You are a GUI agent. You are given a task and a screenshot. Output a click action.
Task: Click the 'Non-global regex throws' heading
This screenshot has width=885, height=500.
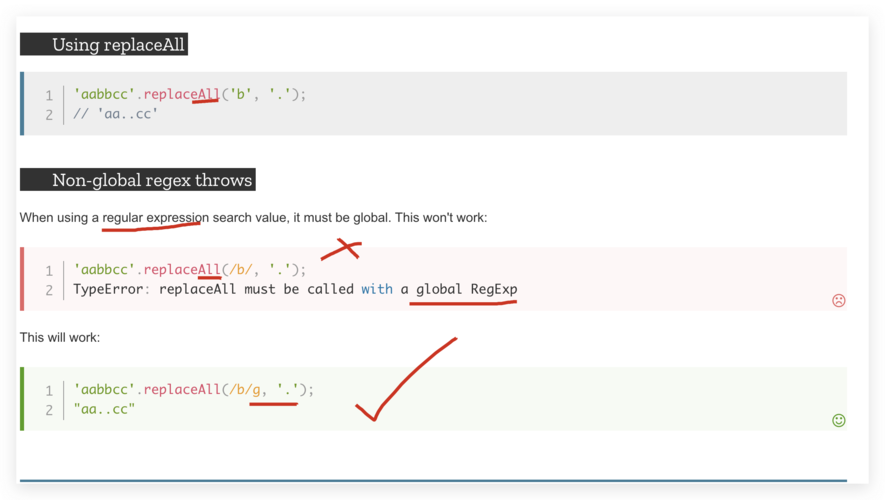(138, 180)
